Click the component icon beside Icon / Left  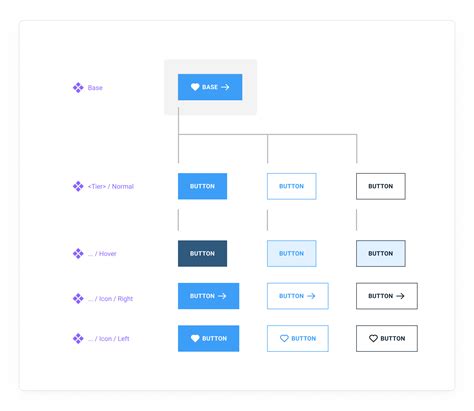78,338
